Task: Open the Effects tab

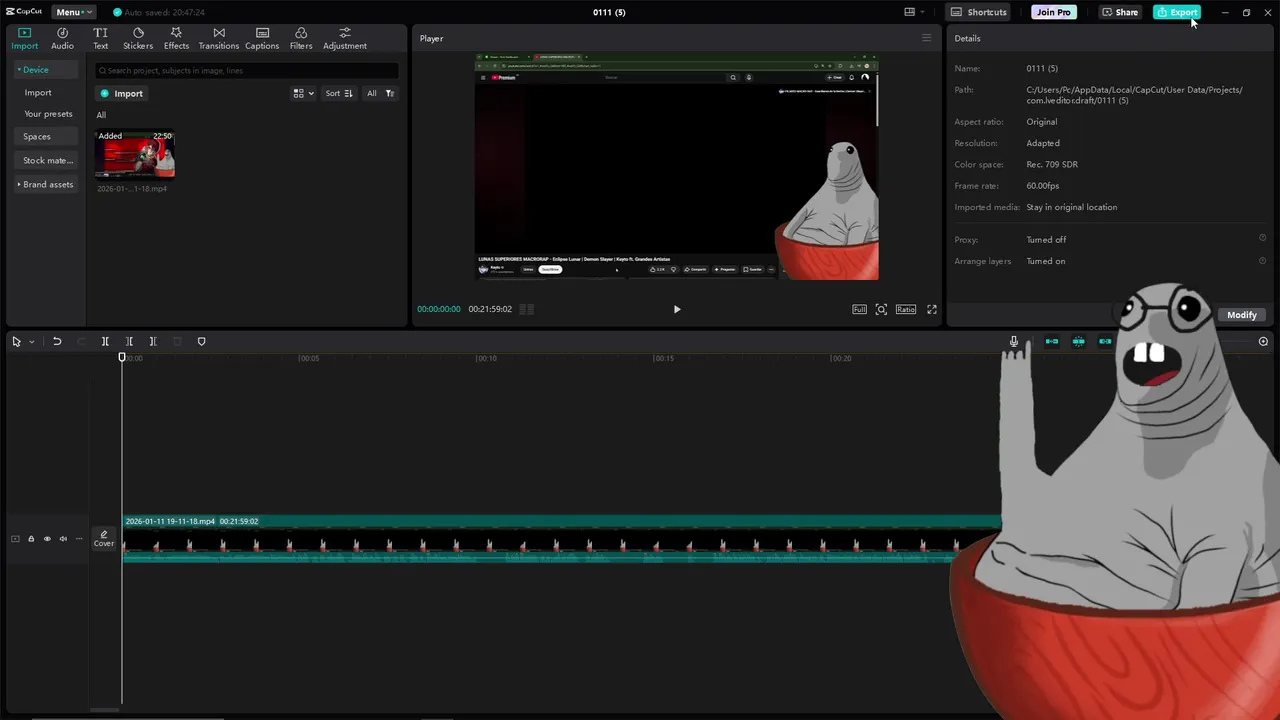Action: tap(176, 38)
